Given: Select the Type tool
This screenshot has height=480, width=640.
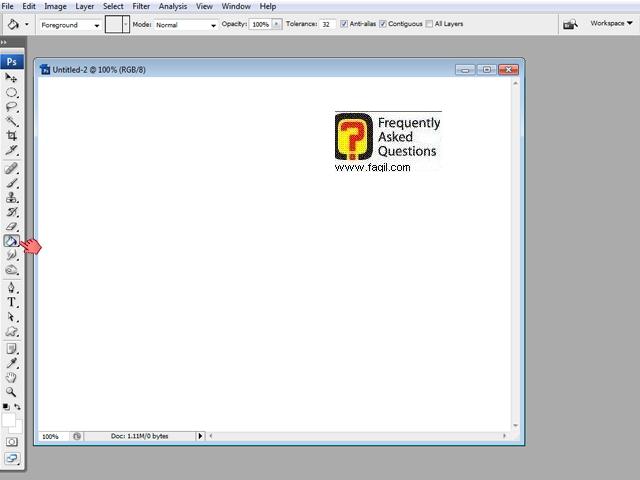Looking at the screenshot, I should coord(12,302).
